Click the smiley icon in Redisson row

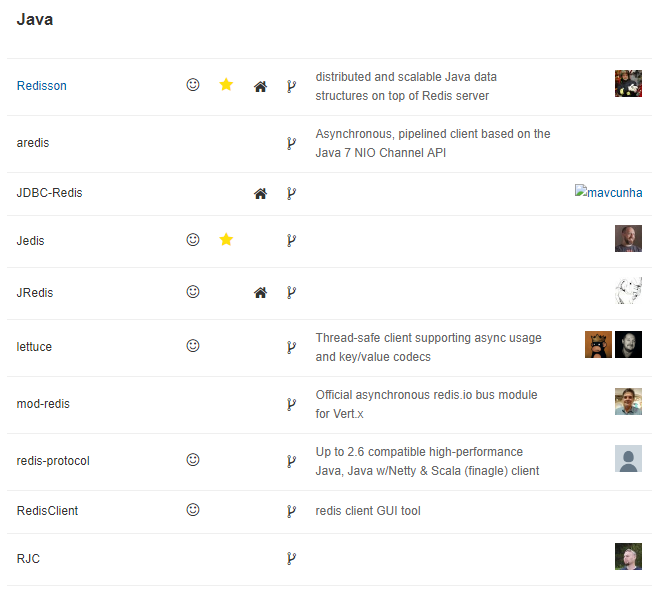coord(193,85)
